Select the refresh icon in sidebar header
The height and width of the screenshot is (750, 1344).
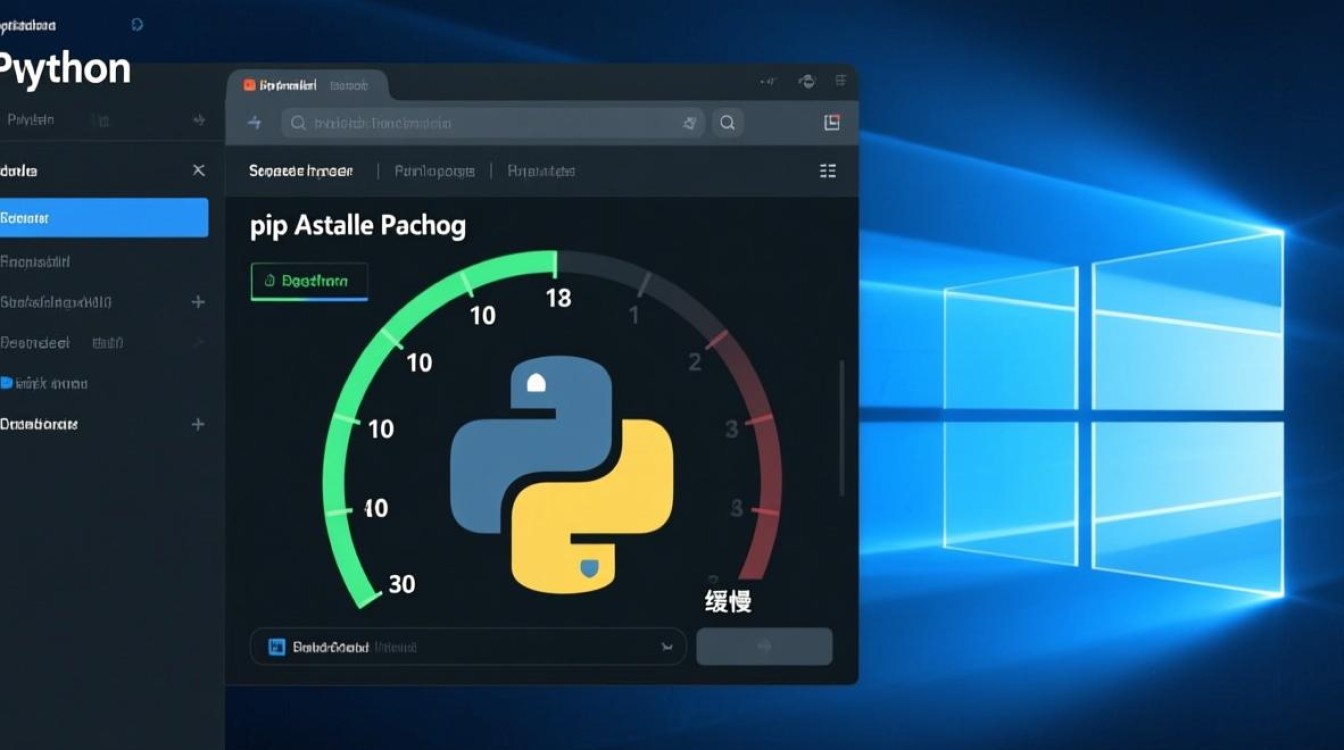[138, 24]
